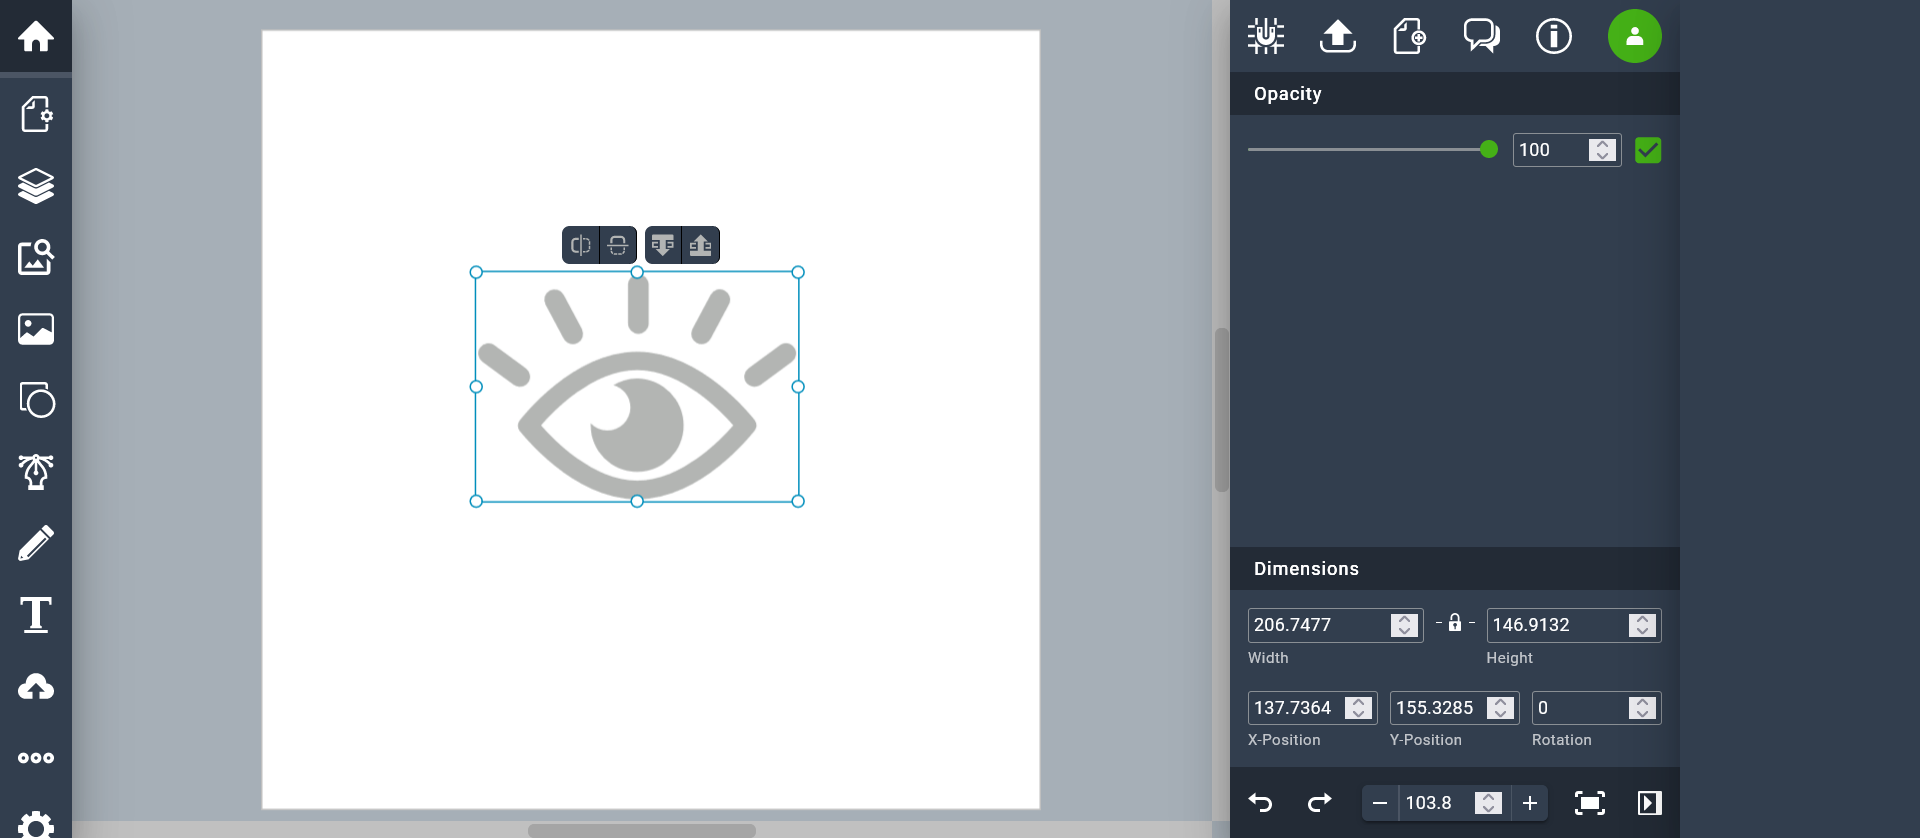Image resolution: width=1920 pixels, height=838 pixels.
Task: Zoom out with the minus button
Action: click(1380, 803)
